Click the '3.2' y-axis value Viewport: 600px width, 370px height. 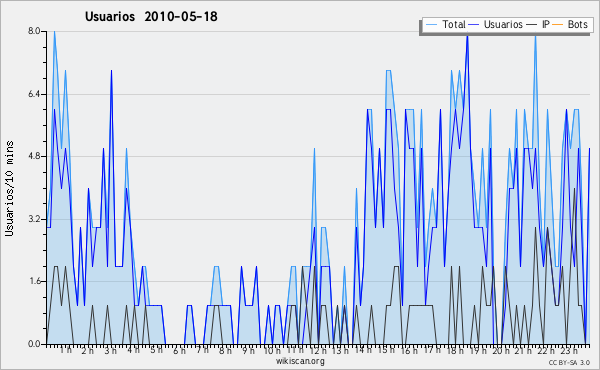34,219
